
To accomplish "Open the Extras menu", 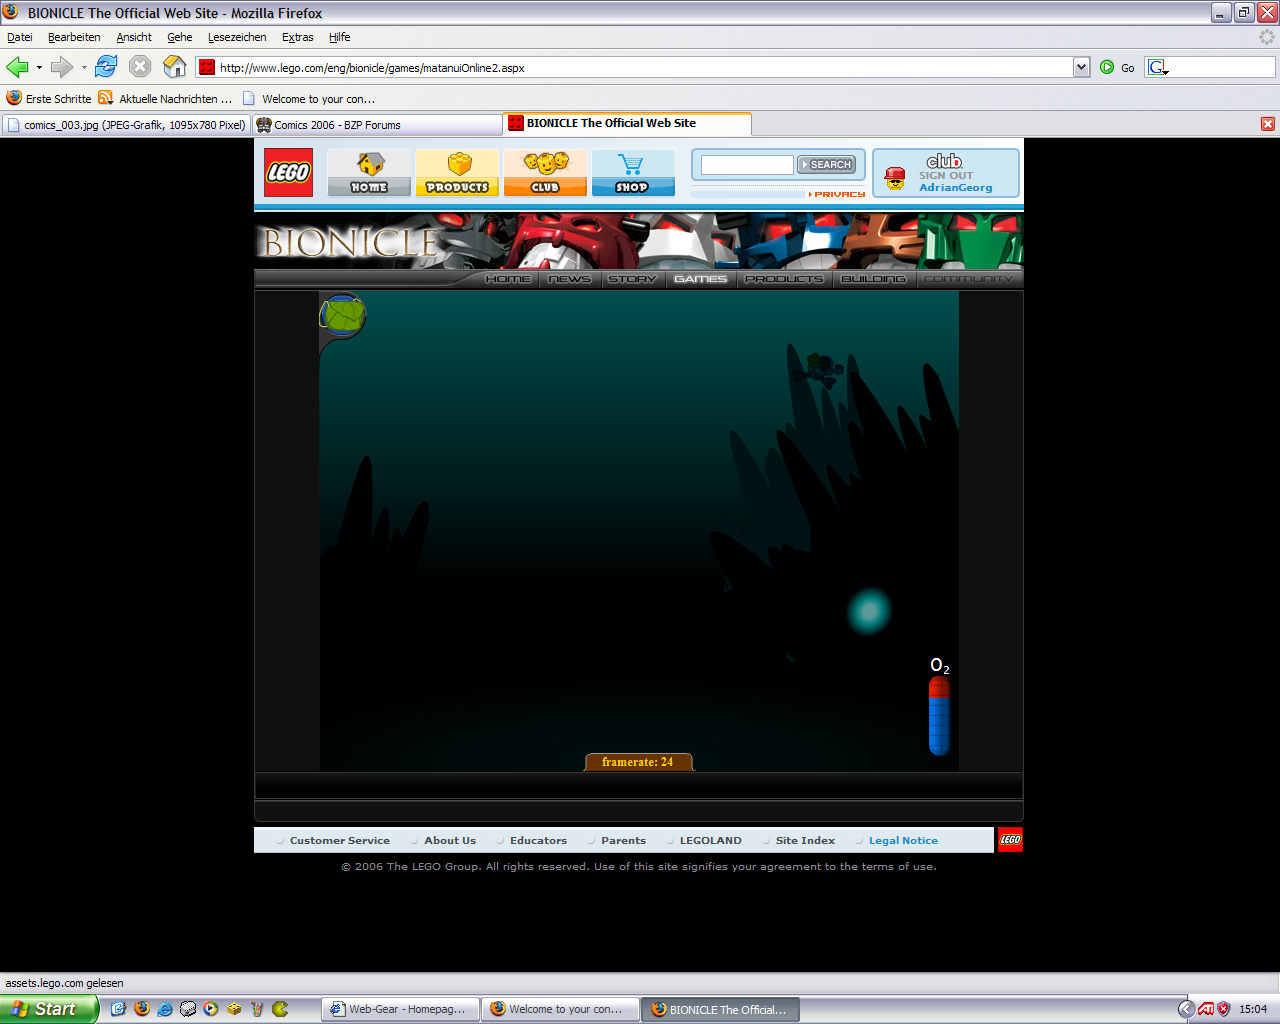I will click(298, 37).
